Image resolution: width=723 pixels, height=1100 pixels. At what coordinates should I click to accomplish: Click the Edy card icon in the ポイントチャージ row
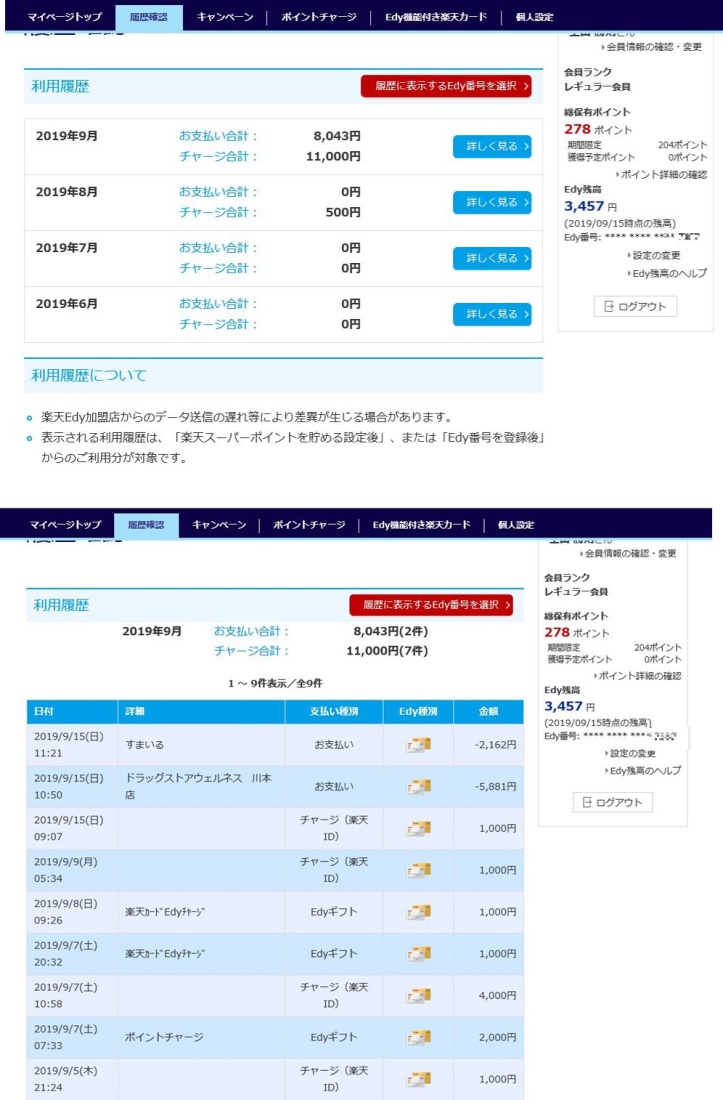pyautogui.click(x=419, y=1037)
